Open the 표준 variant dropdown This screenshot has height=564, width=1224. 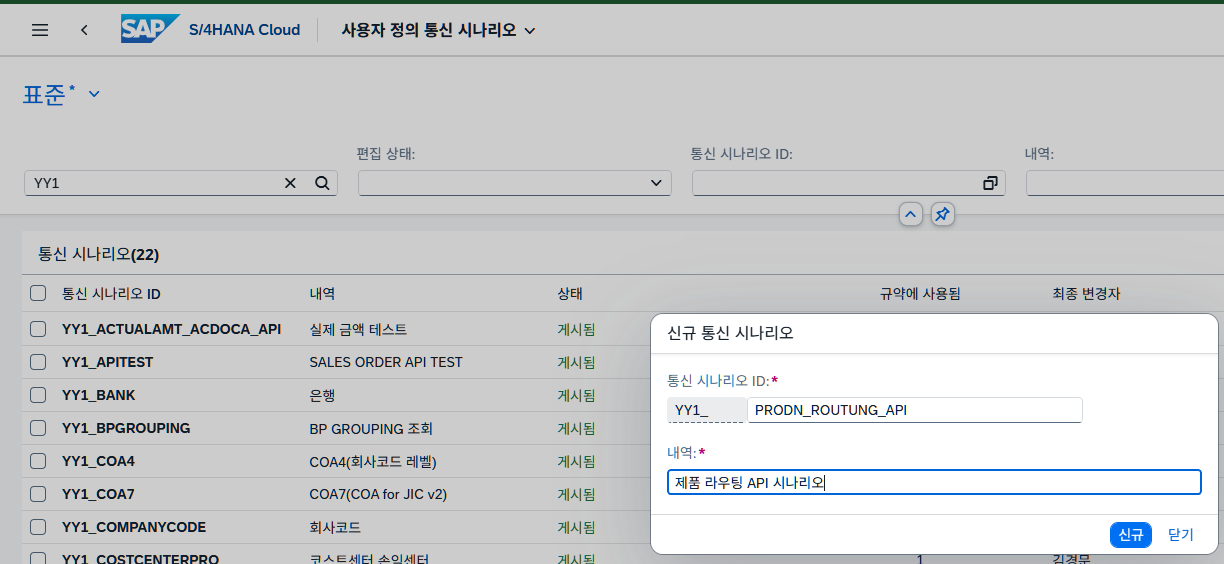coord(94,94)
